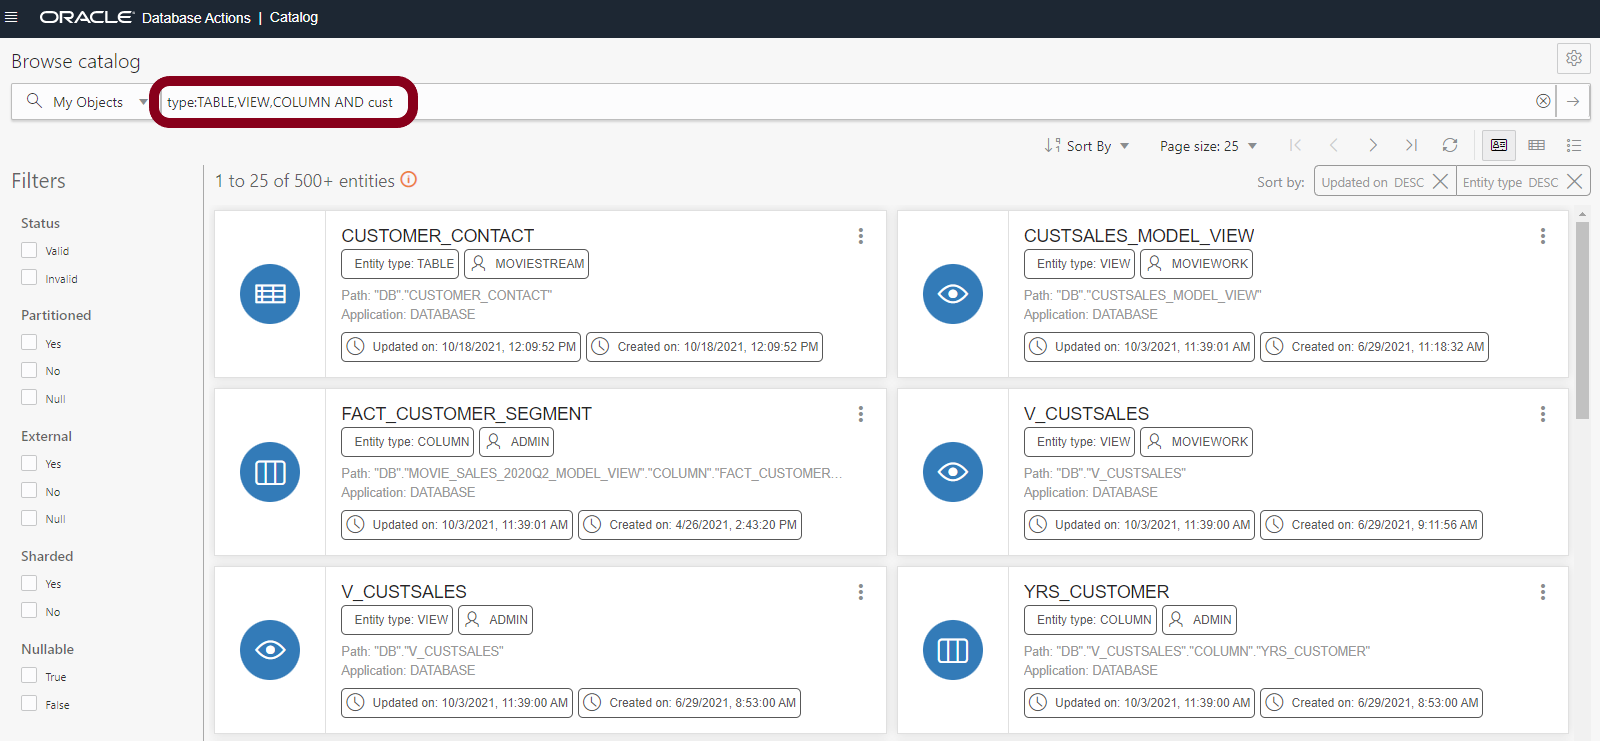1600x741 pixels.
Task: Open the hamburger navigation menu
Action: pyautogui.click(x=12, y=17)
